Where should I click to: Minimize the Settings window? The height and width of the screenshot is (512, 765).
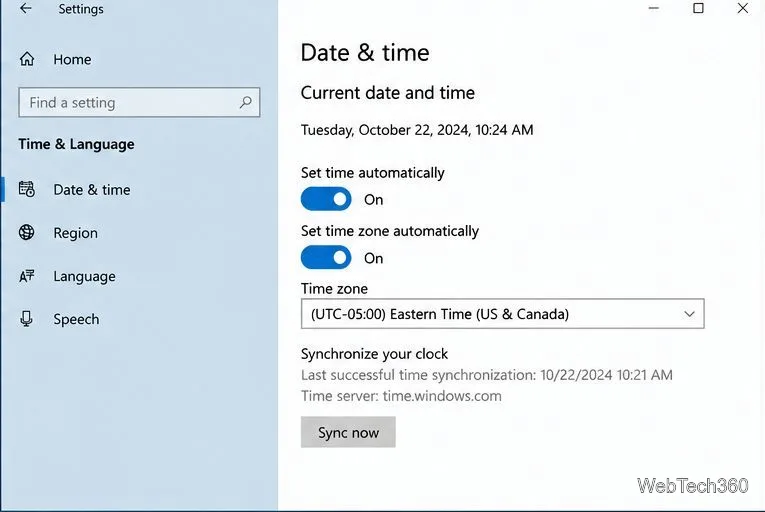coord(654,8)
